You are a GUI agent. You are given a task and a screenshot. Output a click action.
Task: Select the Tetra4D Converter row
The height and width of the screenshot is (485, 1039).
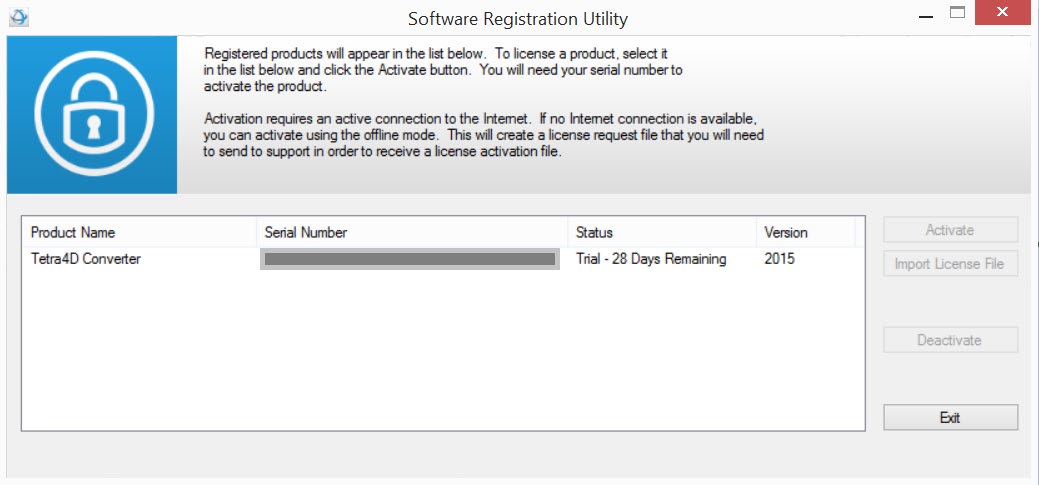pos(443,259)
